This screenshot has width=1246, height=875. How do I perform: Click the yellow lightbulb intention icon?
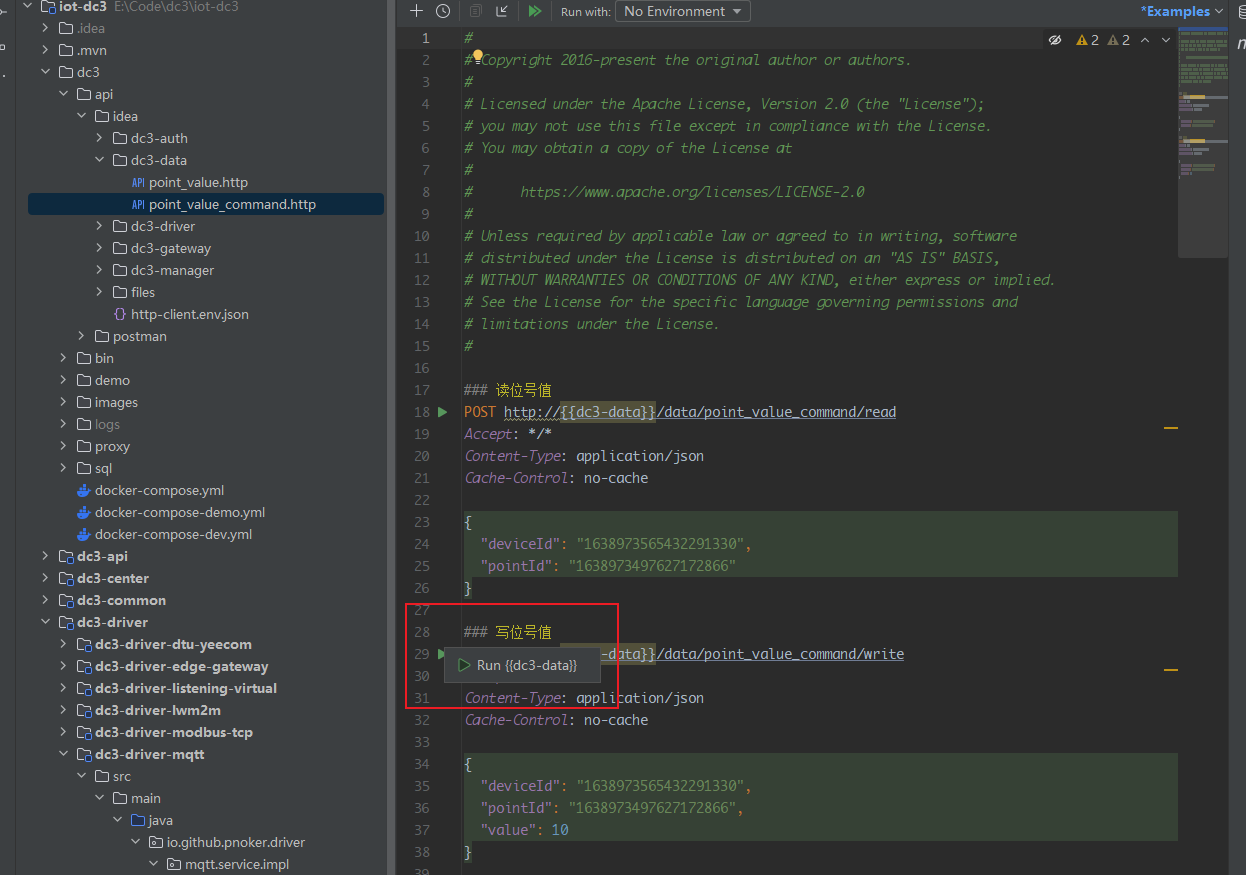[478, 57]
